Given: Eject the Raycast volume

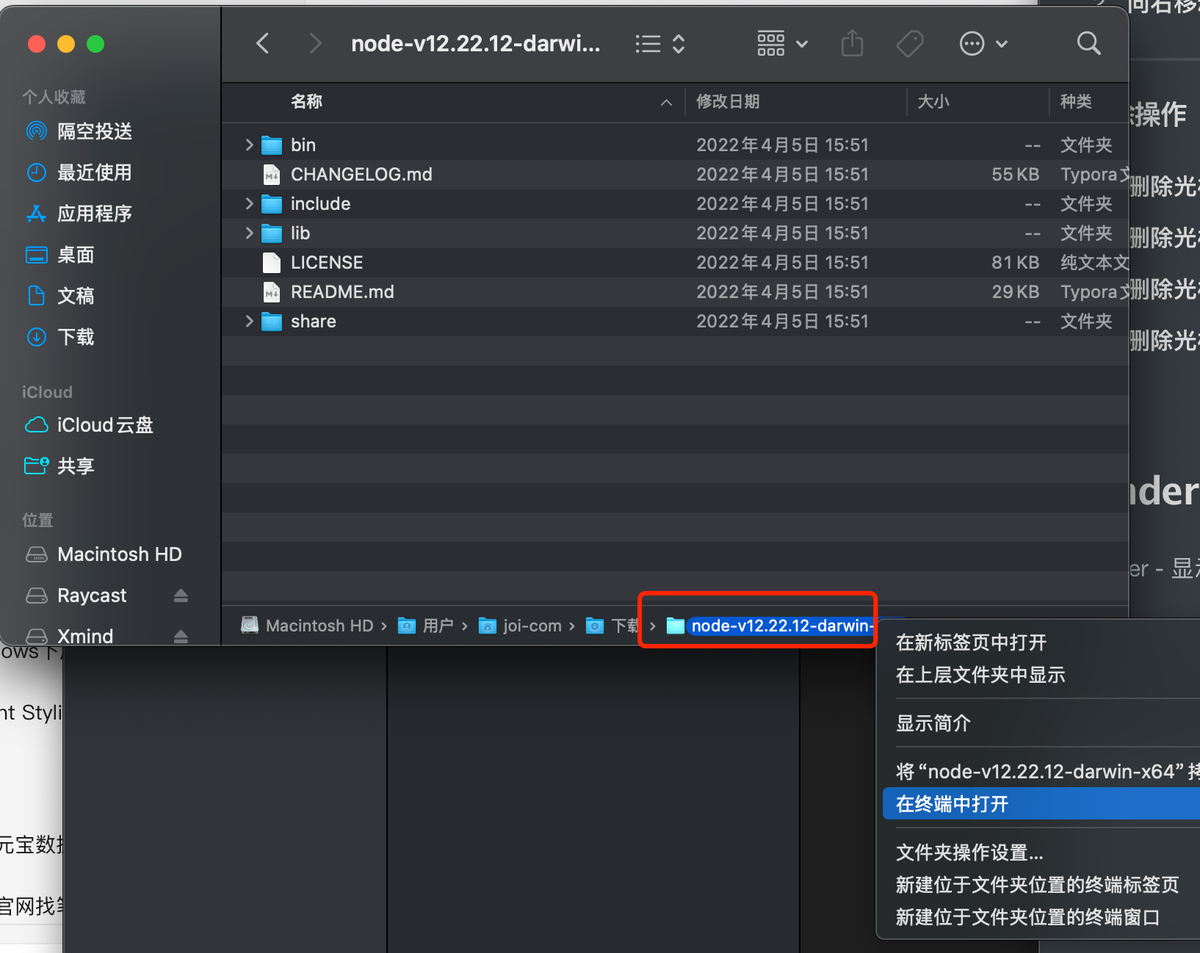Looking at the screenshot, I should (180, 596).
